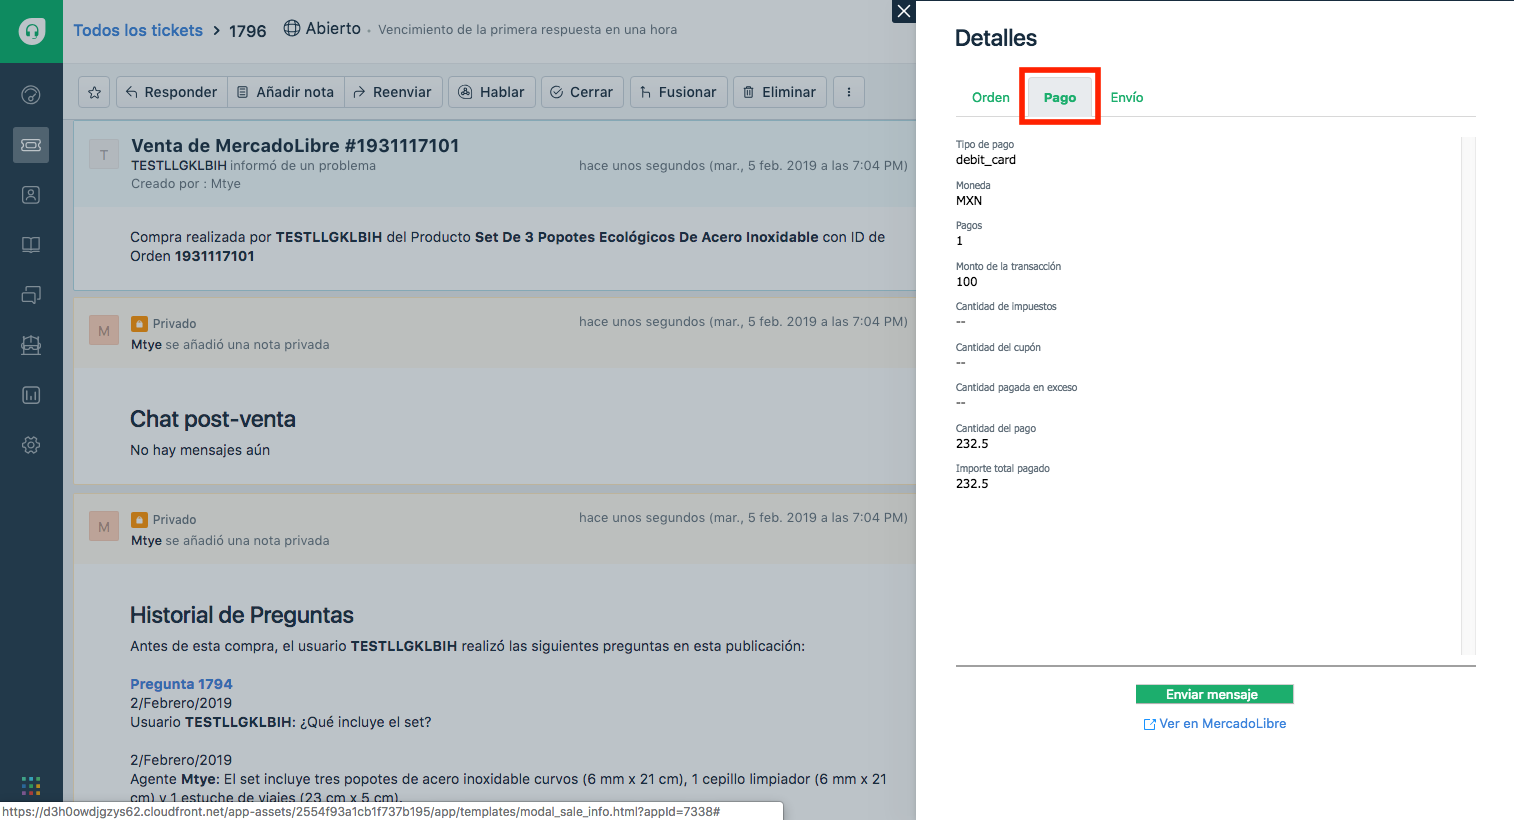Click the Abierto status label
This screenshot has width=1514, height=820.
333,29
